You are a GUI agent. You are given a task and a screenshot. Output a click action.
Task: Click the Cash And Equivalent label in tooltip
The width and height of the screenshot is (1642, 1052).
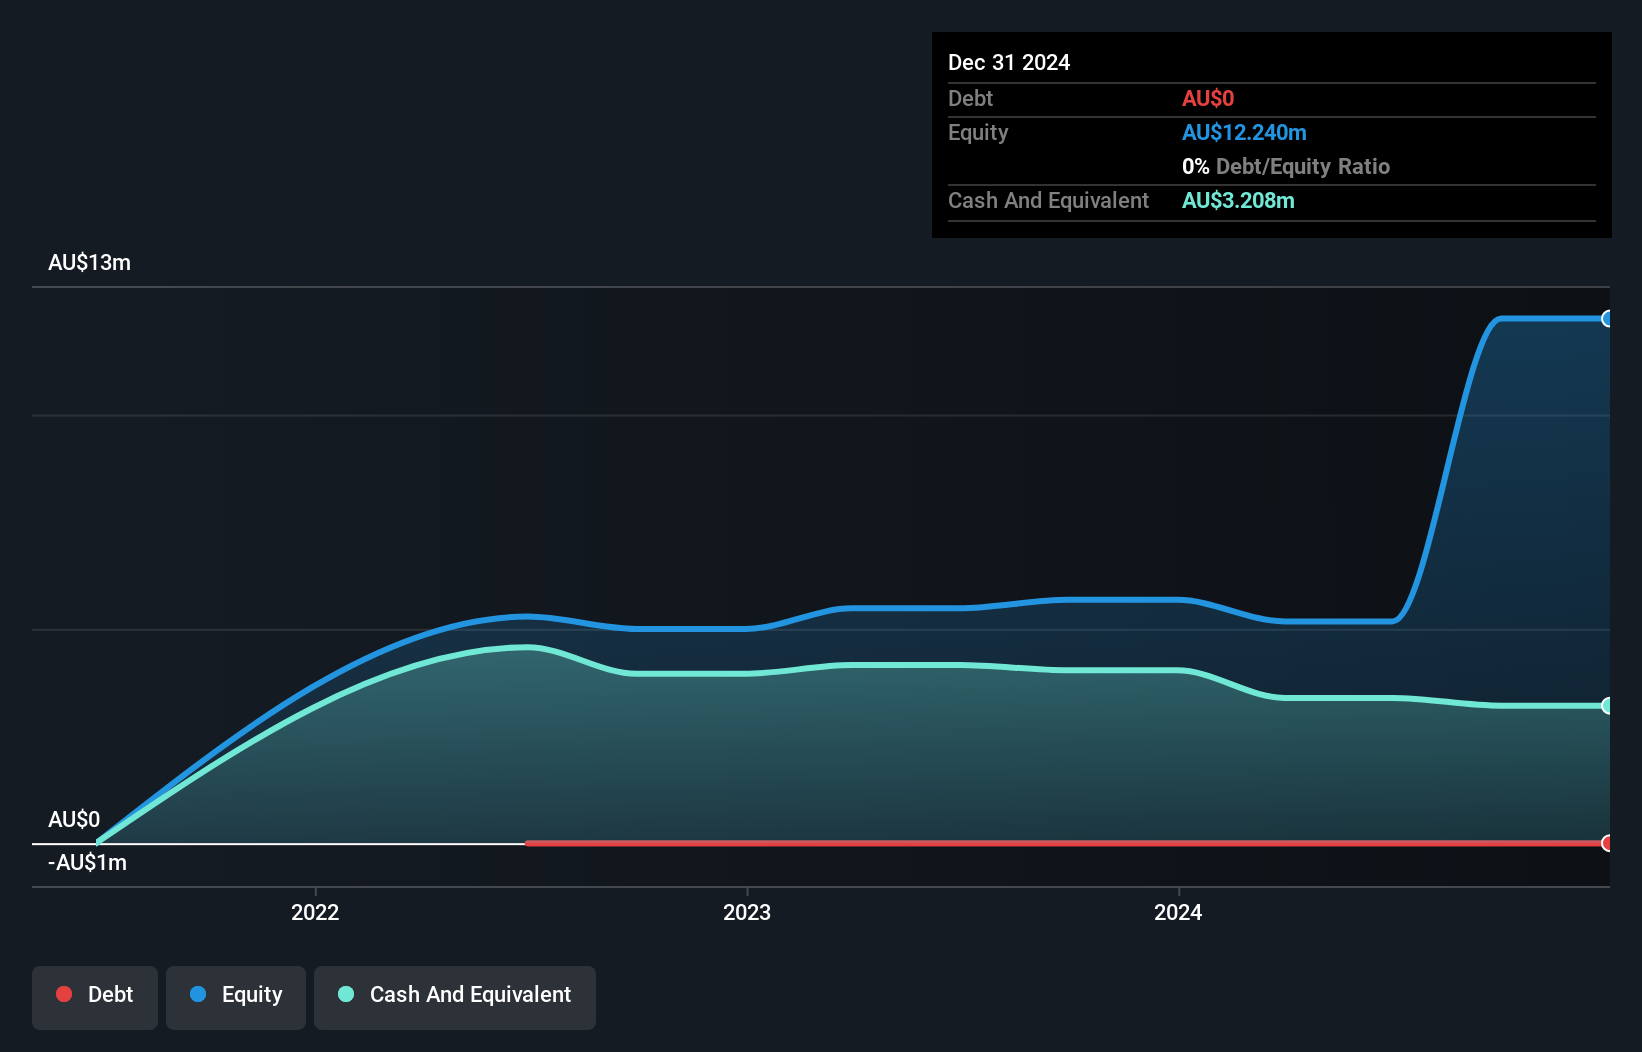point(1048,200)
